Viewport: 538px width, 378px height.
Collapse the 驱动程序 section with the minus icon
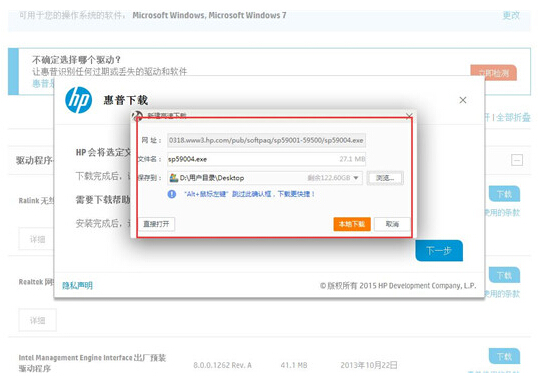pos(517,160)
